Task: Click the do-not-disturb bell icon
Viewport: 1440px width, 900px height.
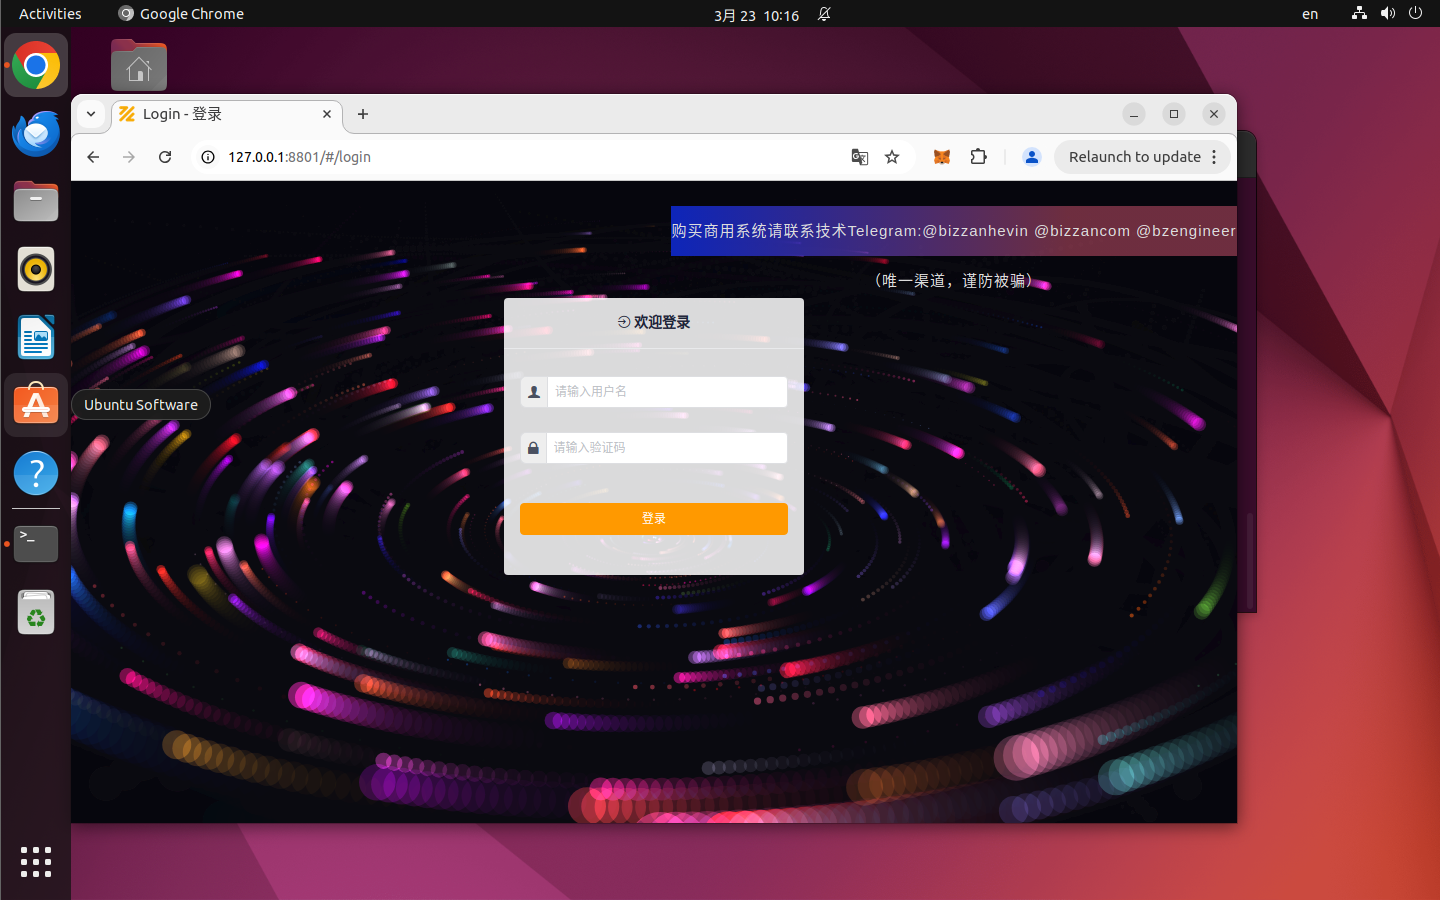Action: point(824,14)
